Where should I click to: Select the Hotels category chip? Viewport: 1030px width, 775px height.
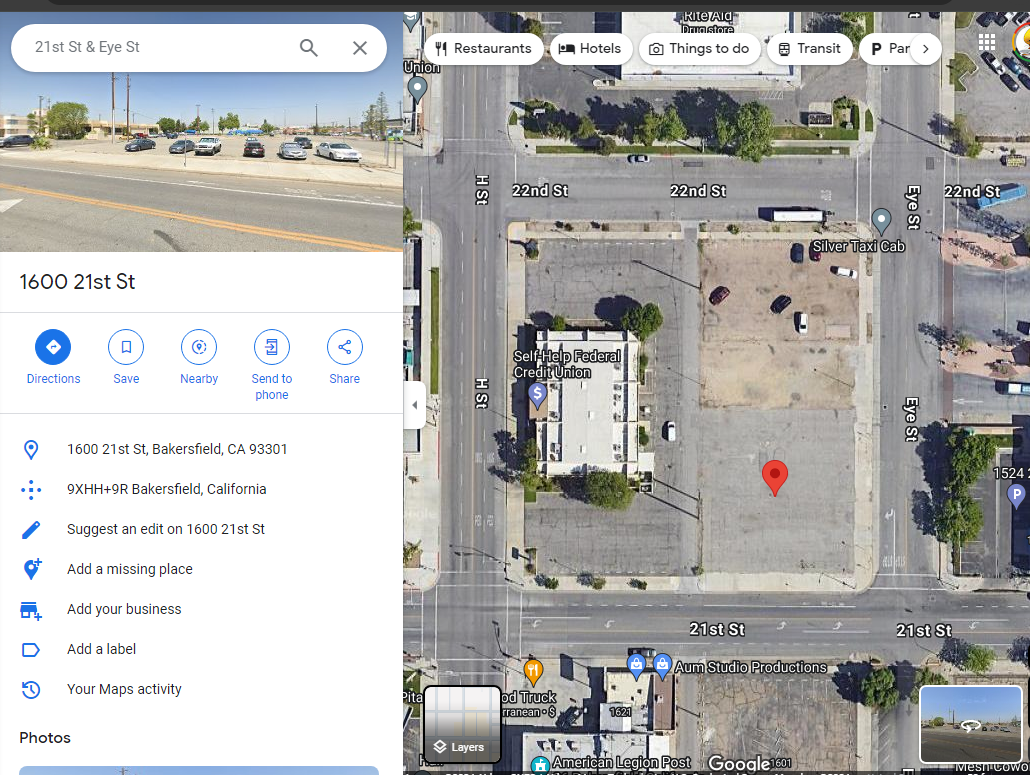click(590, 49)
